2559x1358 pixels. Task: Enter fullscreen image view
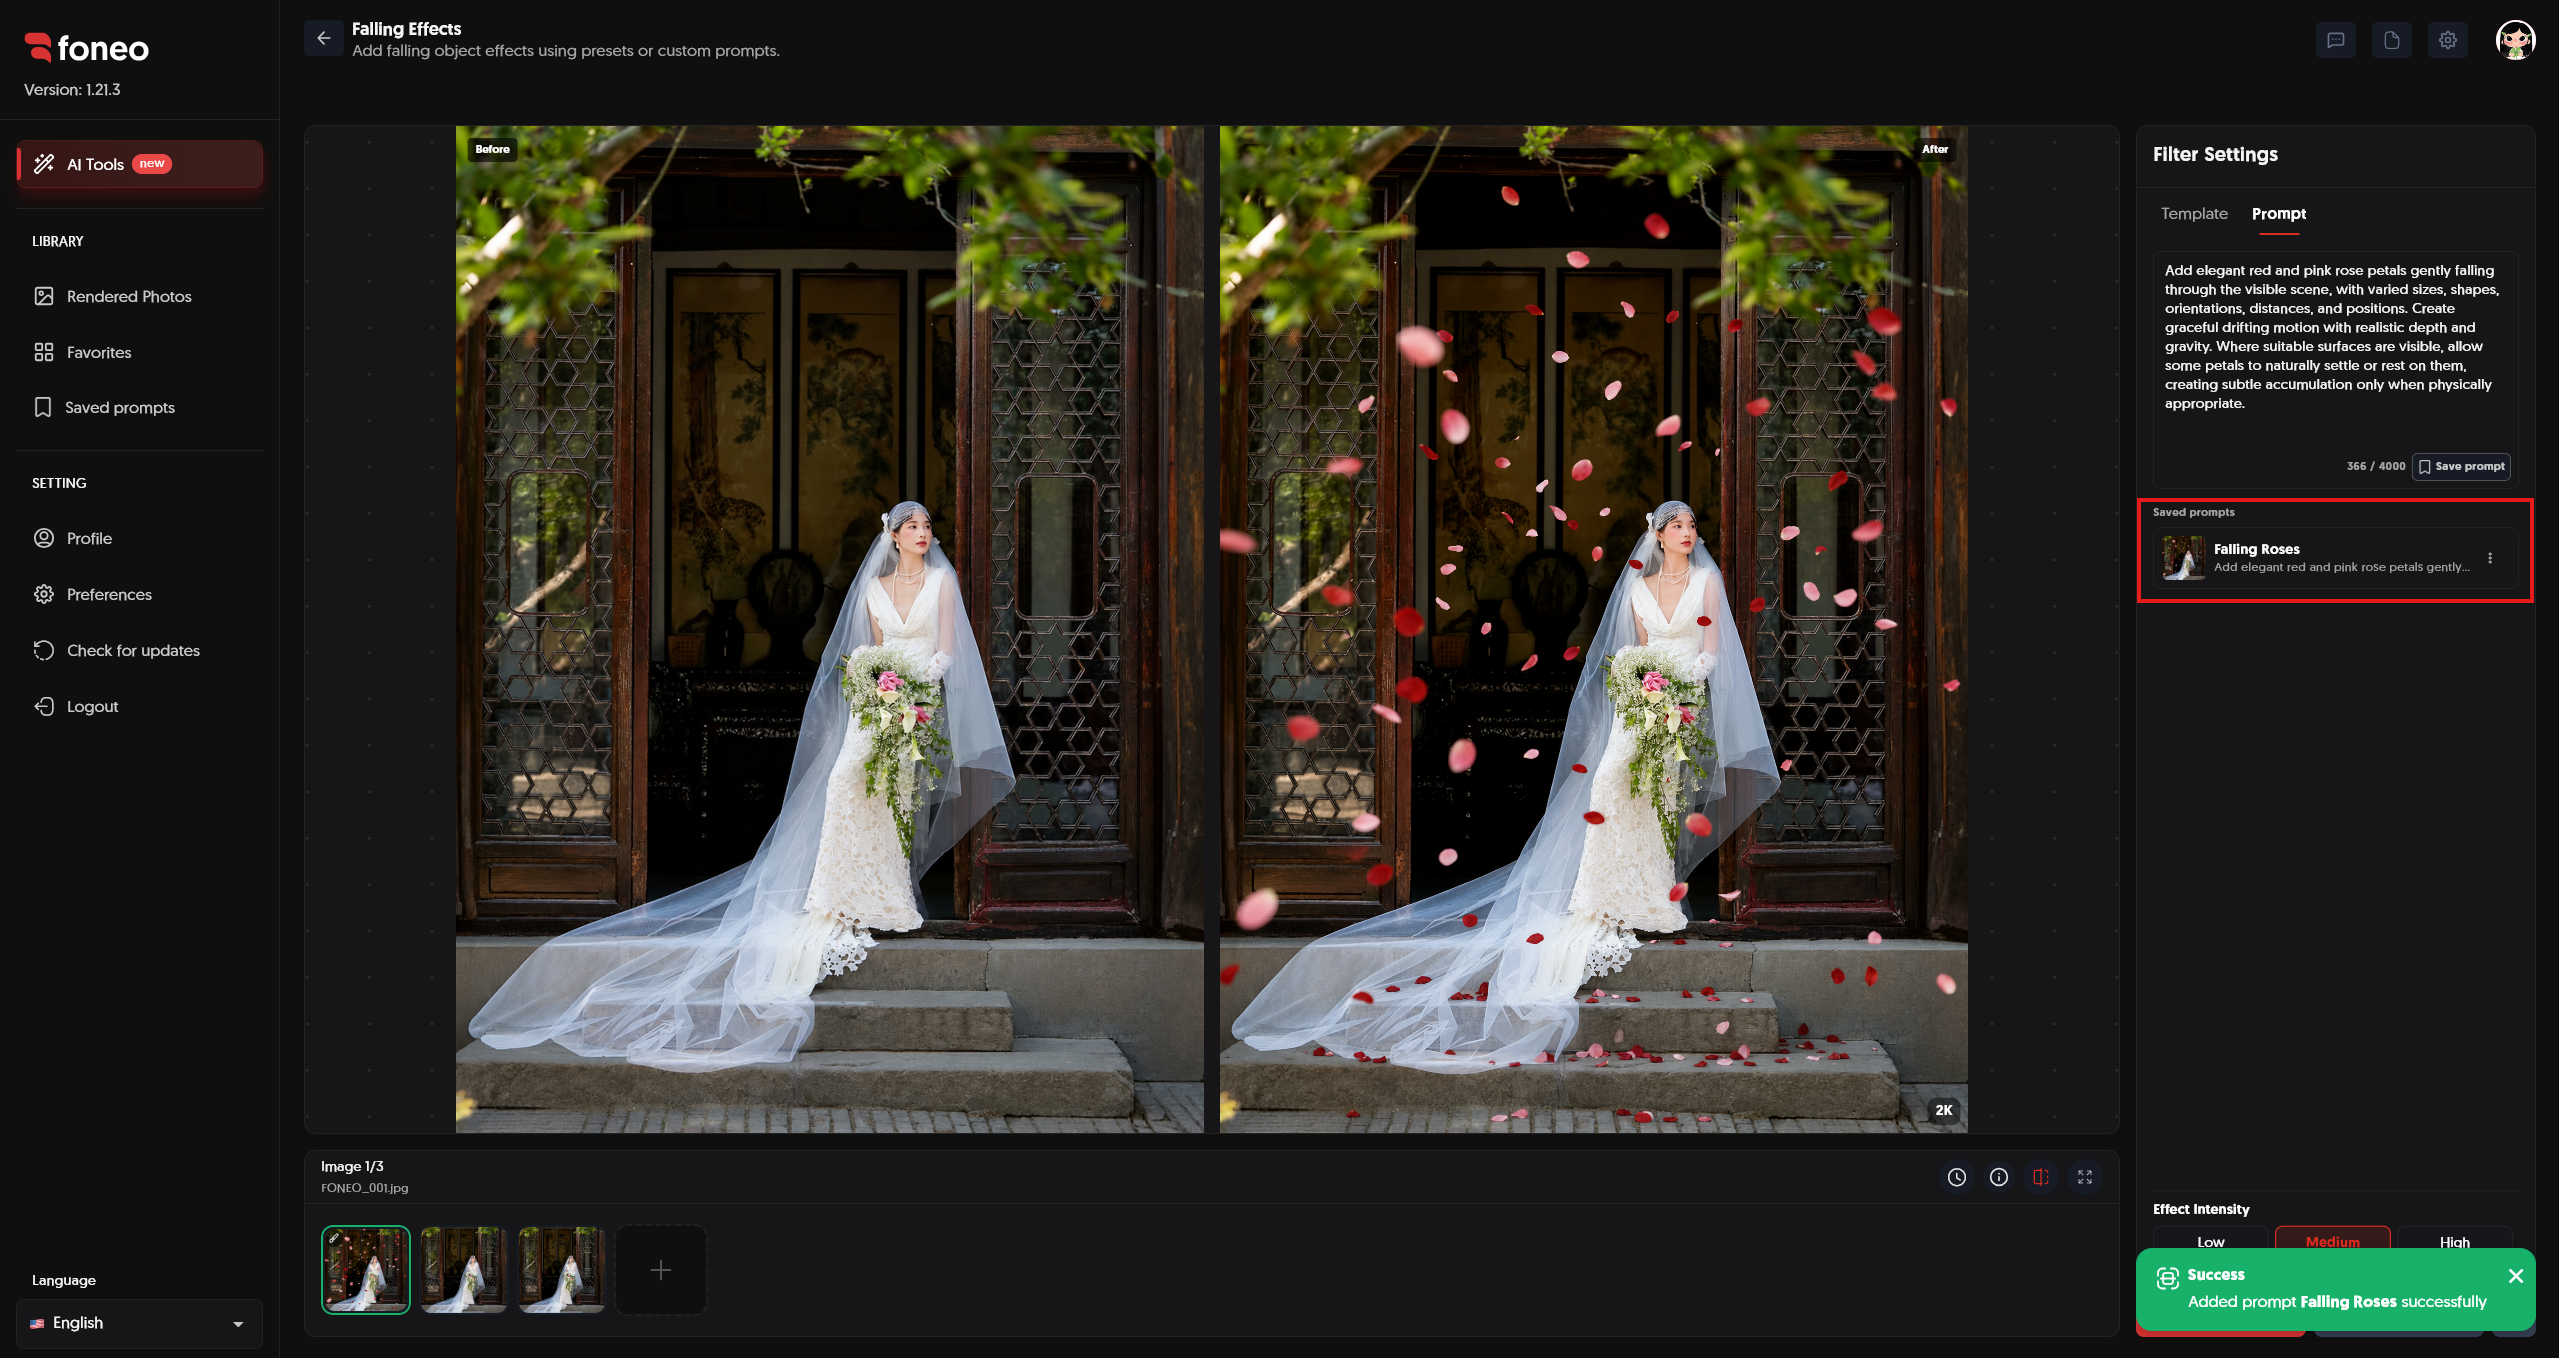click(x=2084, y=1177)
